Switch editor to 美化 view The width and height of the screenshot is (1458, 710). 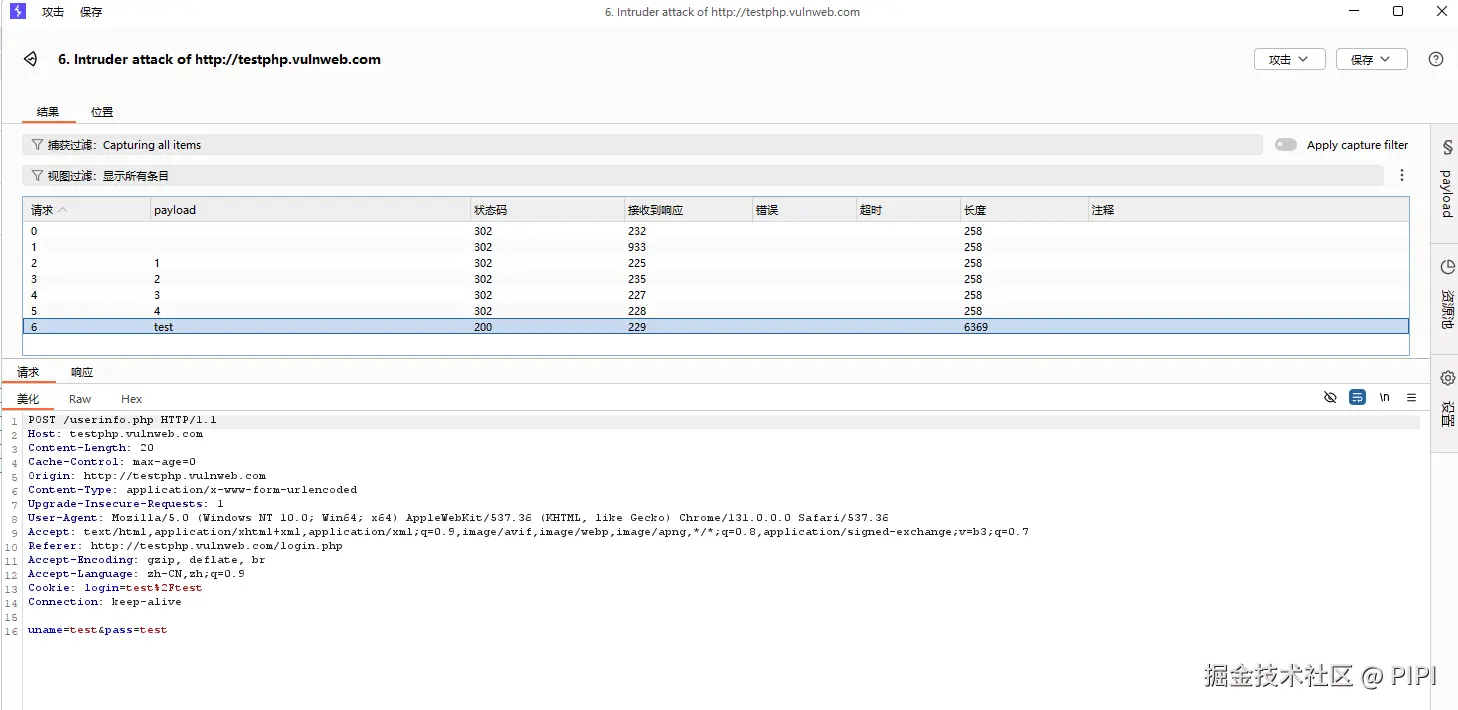pyautogui.click(x=28, y=399)
